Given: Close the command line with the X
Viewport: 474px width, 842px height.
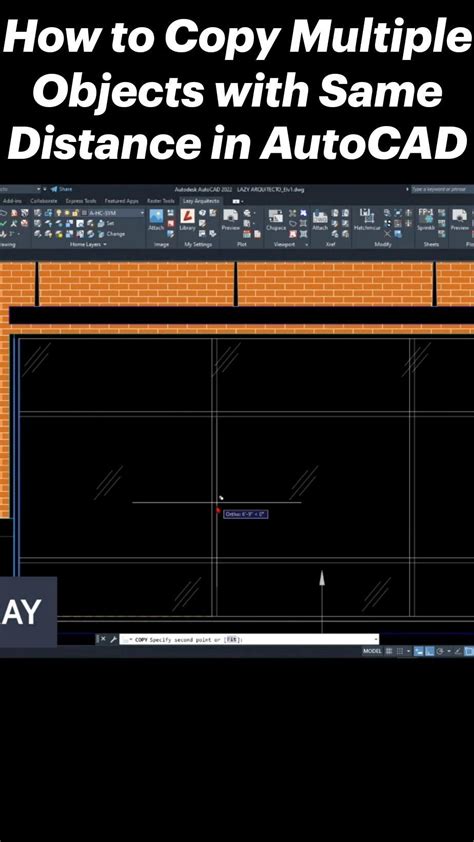Looking at the screenshot, I should pos(104,639).
